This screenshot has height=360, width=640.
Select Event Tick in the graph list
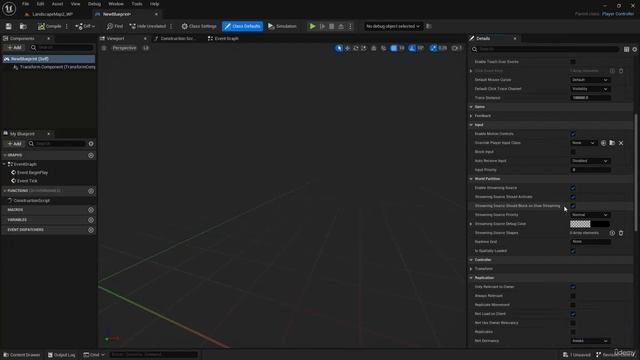click(x=24, y=181)
